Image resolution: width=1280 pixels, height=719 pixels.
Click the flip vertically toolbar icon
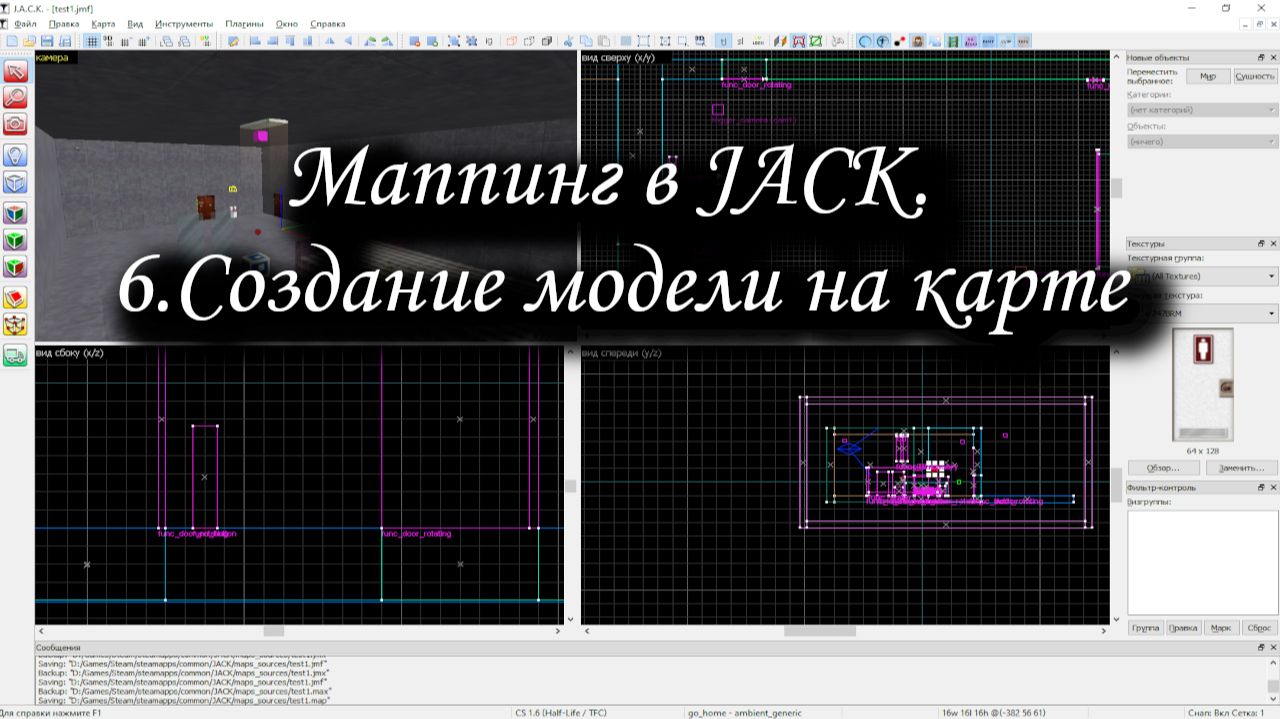click(349, 41)
